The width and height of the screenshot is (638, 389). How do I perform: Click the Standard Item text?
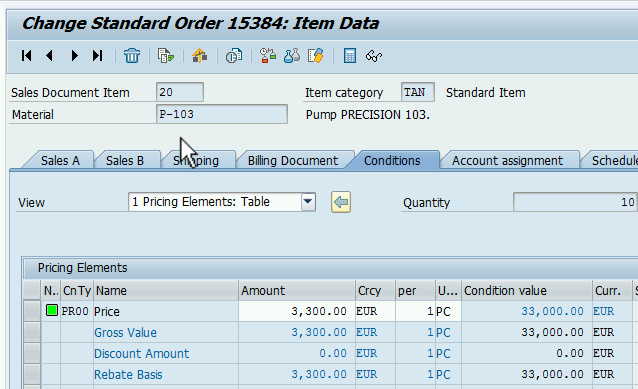tap(485, 93)
